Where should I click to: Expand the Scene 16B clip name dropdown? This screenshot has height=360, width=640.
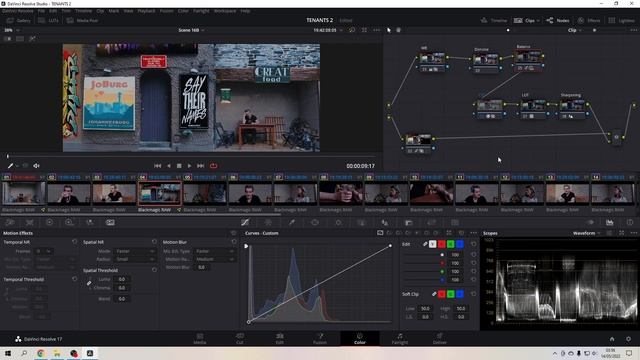tap(191, 30)
